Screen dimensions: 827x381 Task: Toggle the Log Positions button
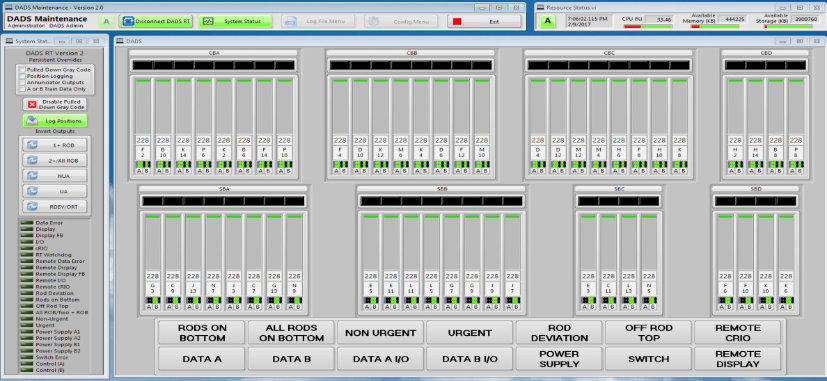click(55, 121)
